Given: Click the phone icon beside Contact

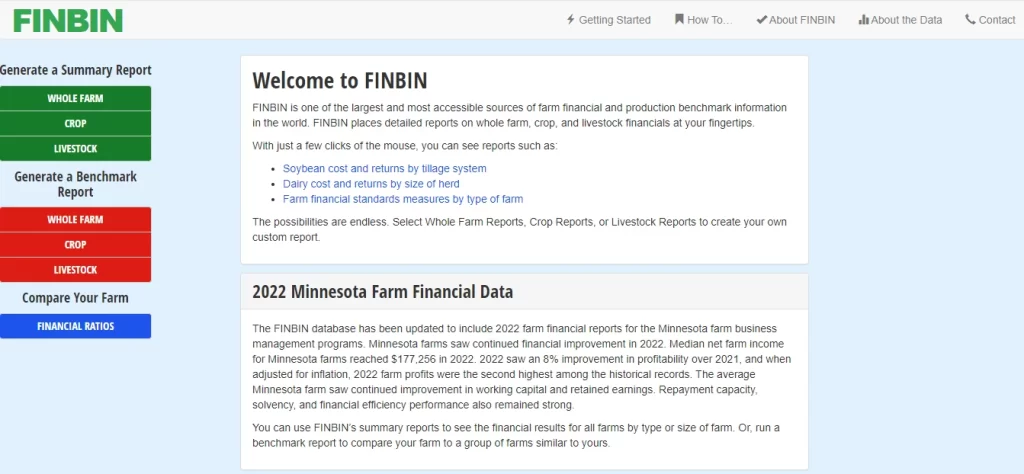Looking at the screenshot, I should click(x=970, y=20).
